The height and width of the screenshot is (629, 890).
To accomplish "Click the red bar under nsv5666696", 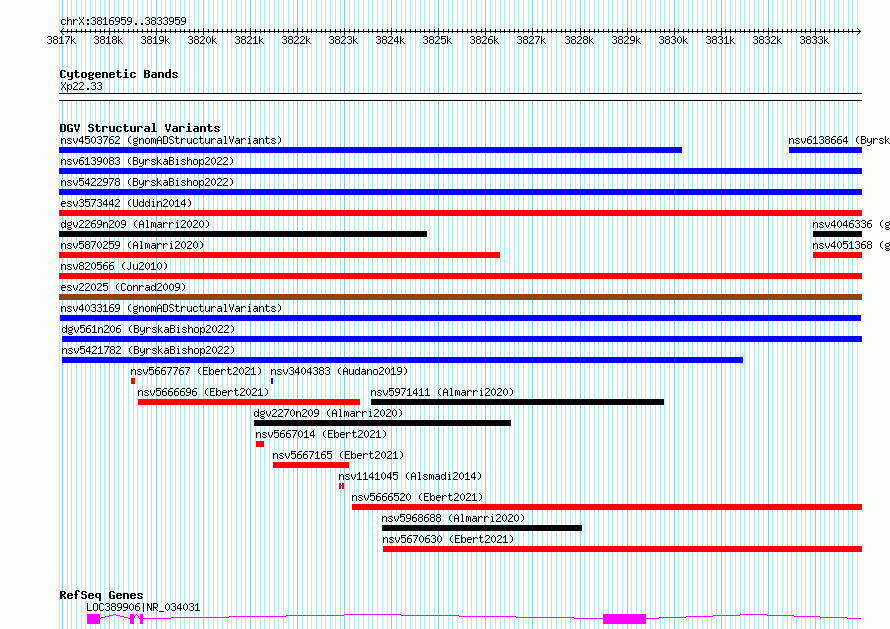I will pyautogui.click(x=249, y=402).
